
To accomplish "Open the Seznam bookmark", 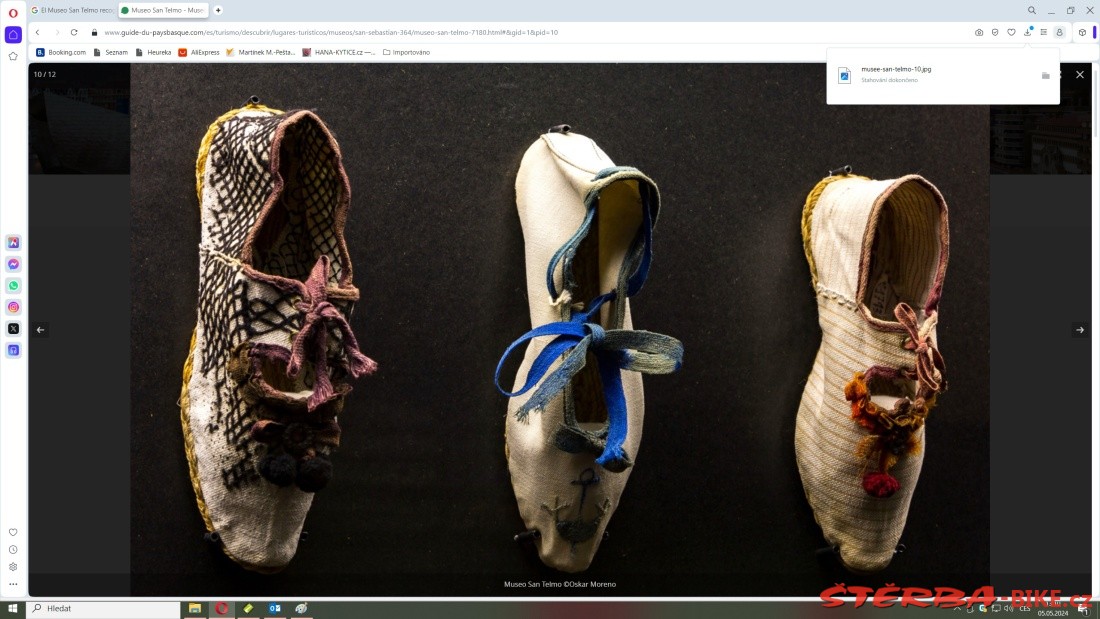I will (111, 52).
